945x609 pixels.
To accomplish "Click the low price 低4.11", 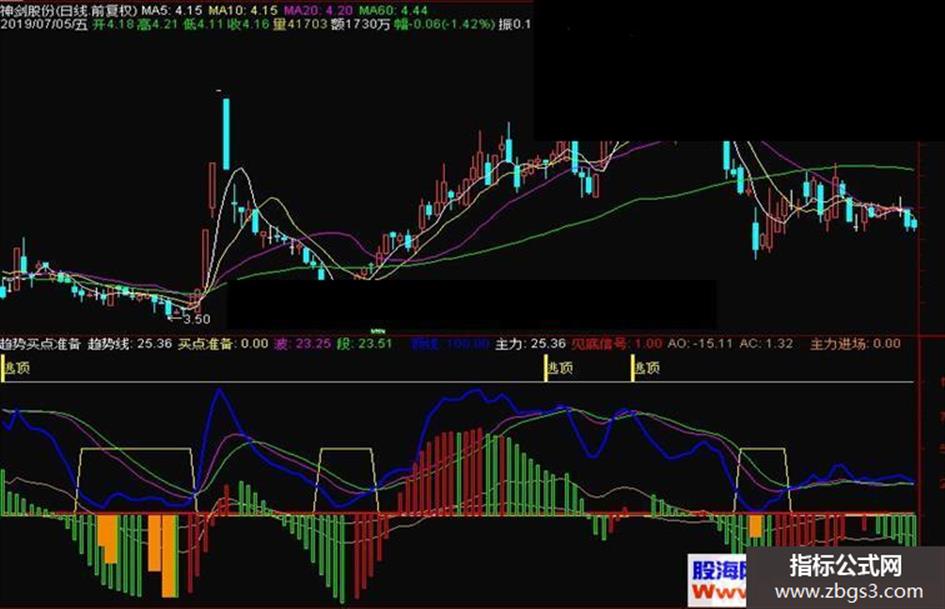I will [203, 25].
